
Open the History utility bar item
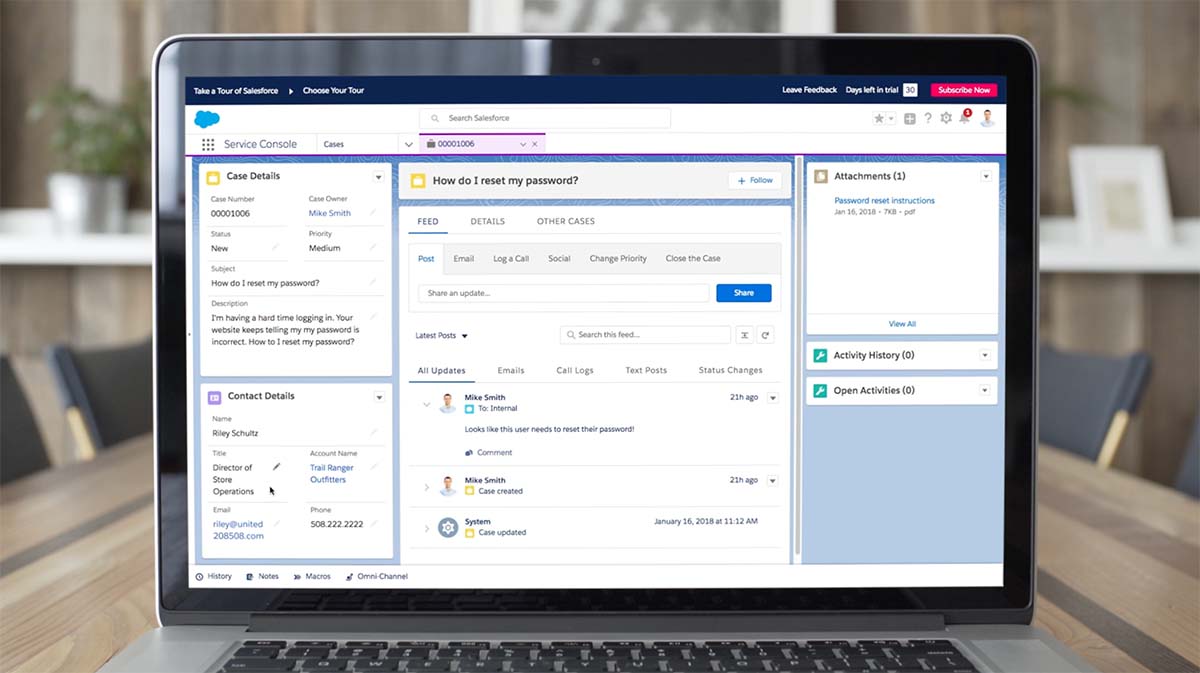(214, 577)
